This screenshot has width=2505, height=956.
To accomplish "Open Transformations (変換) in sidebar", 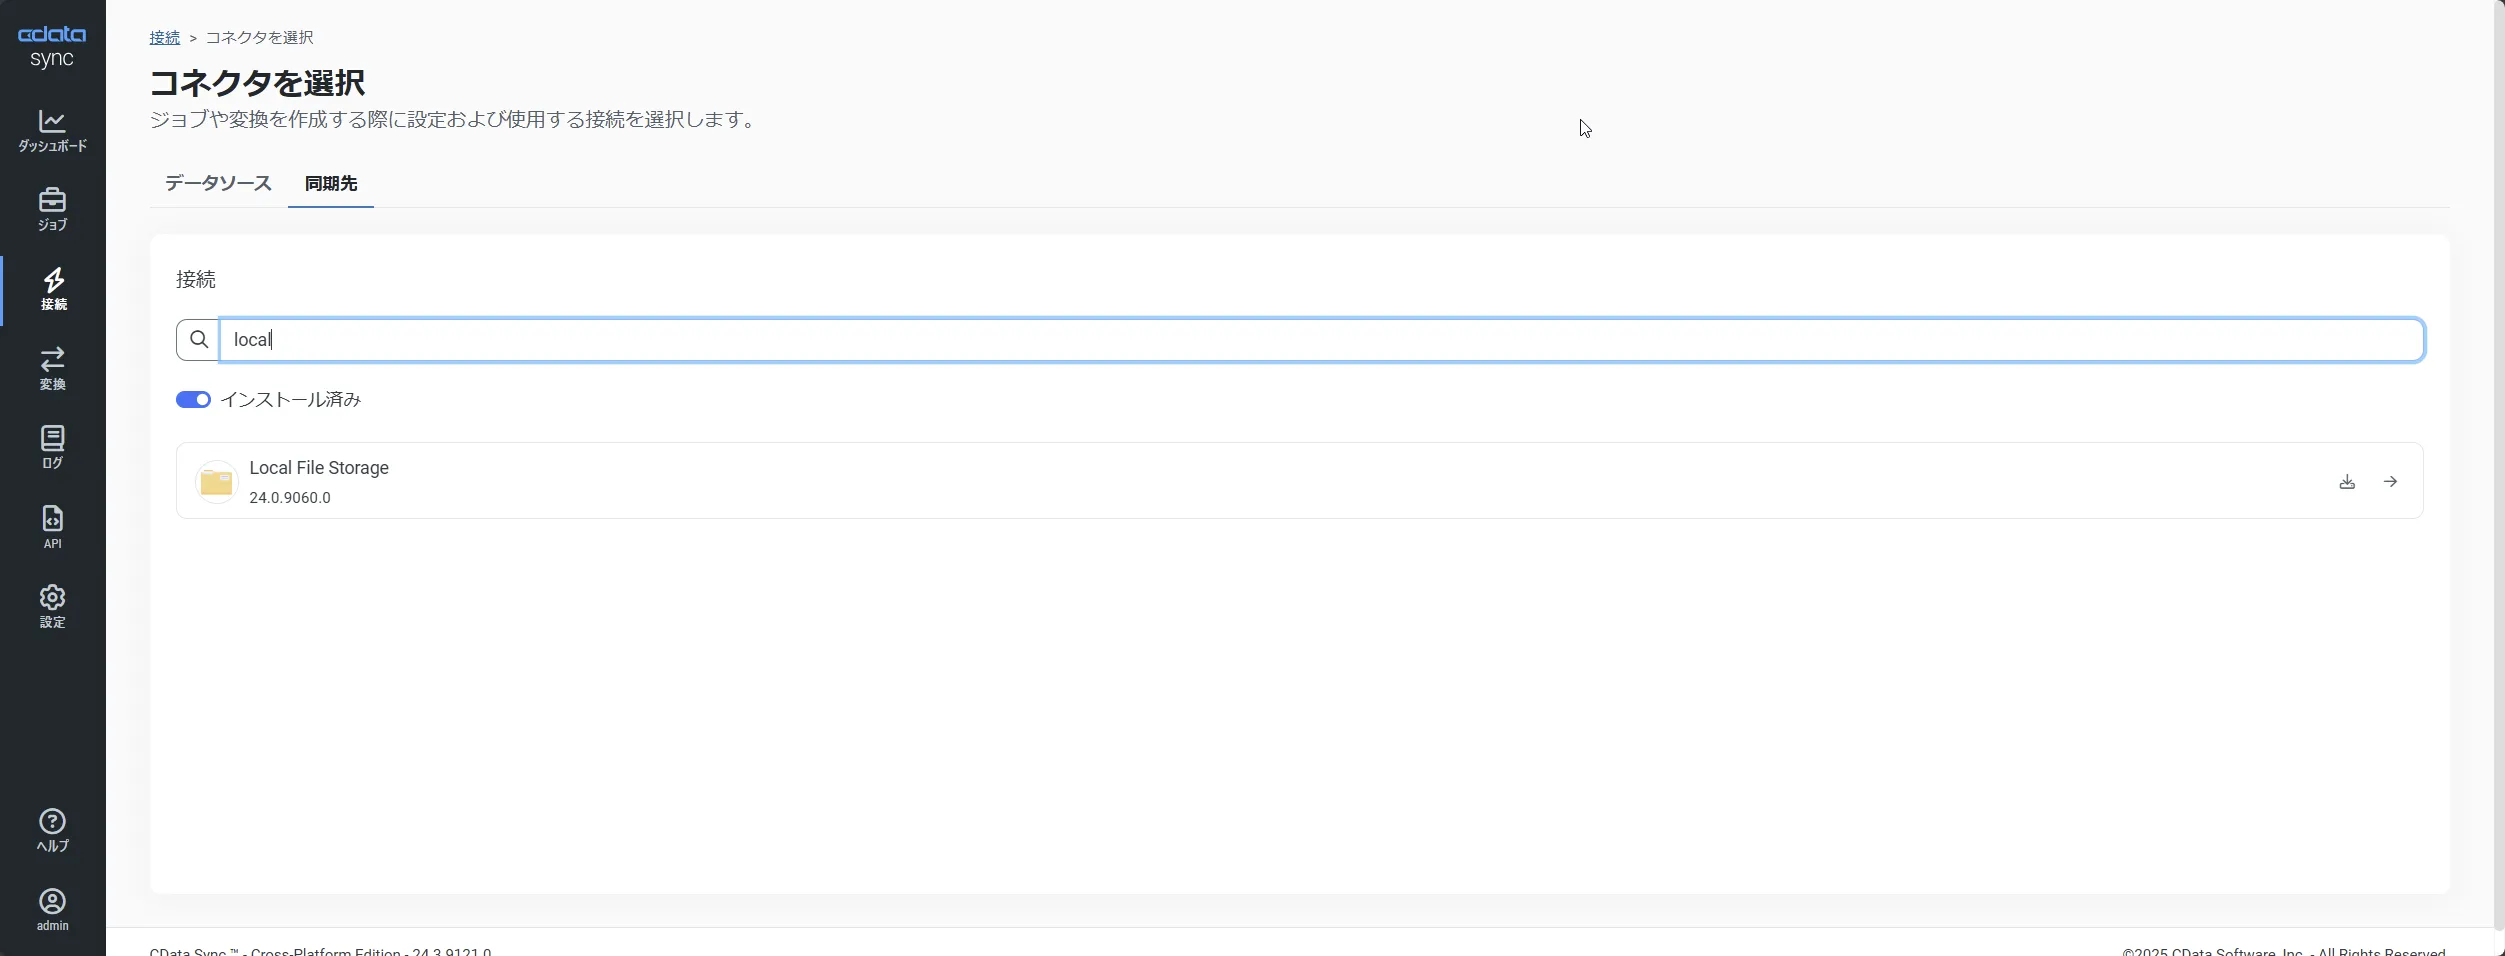I will click(x=52, y=369).
